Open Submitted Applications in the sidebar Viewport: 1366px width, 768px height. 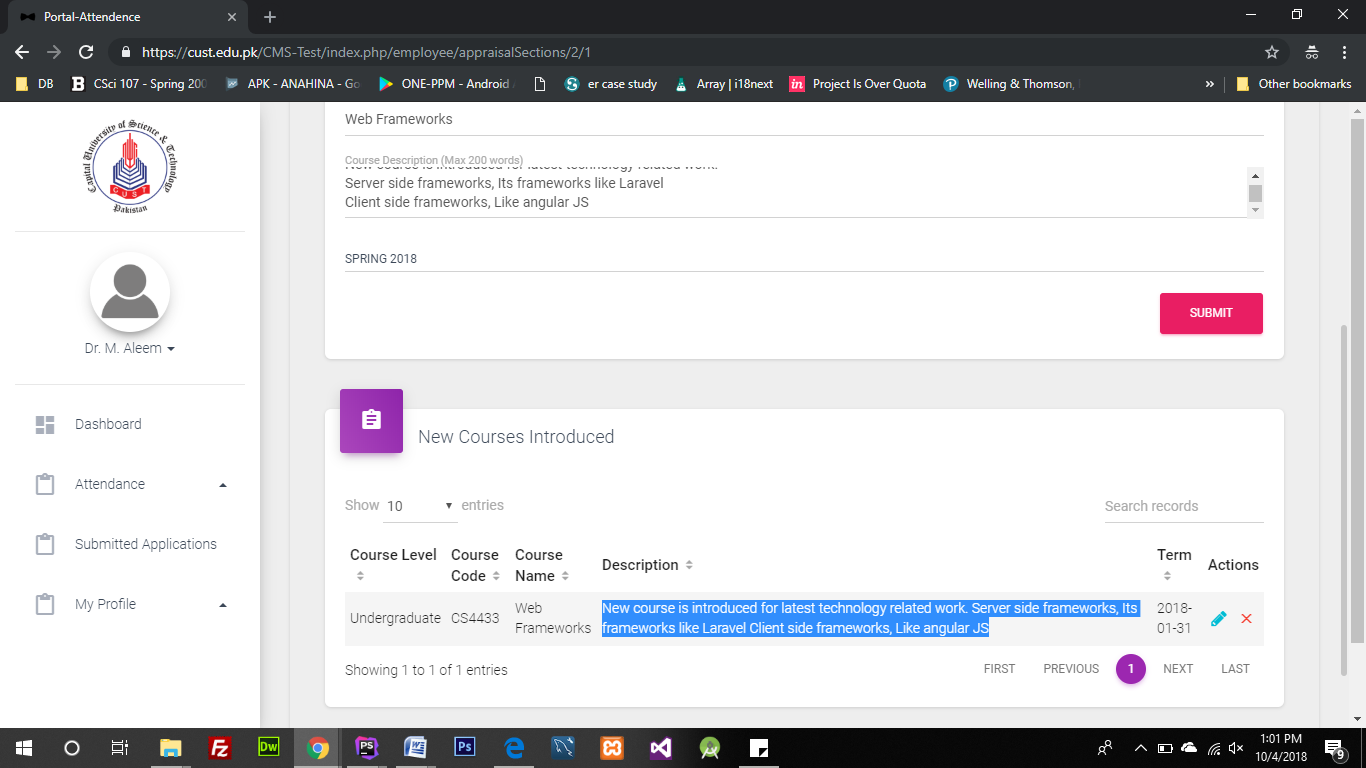click(145, 544)
